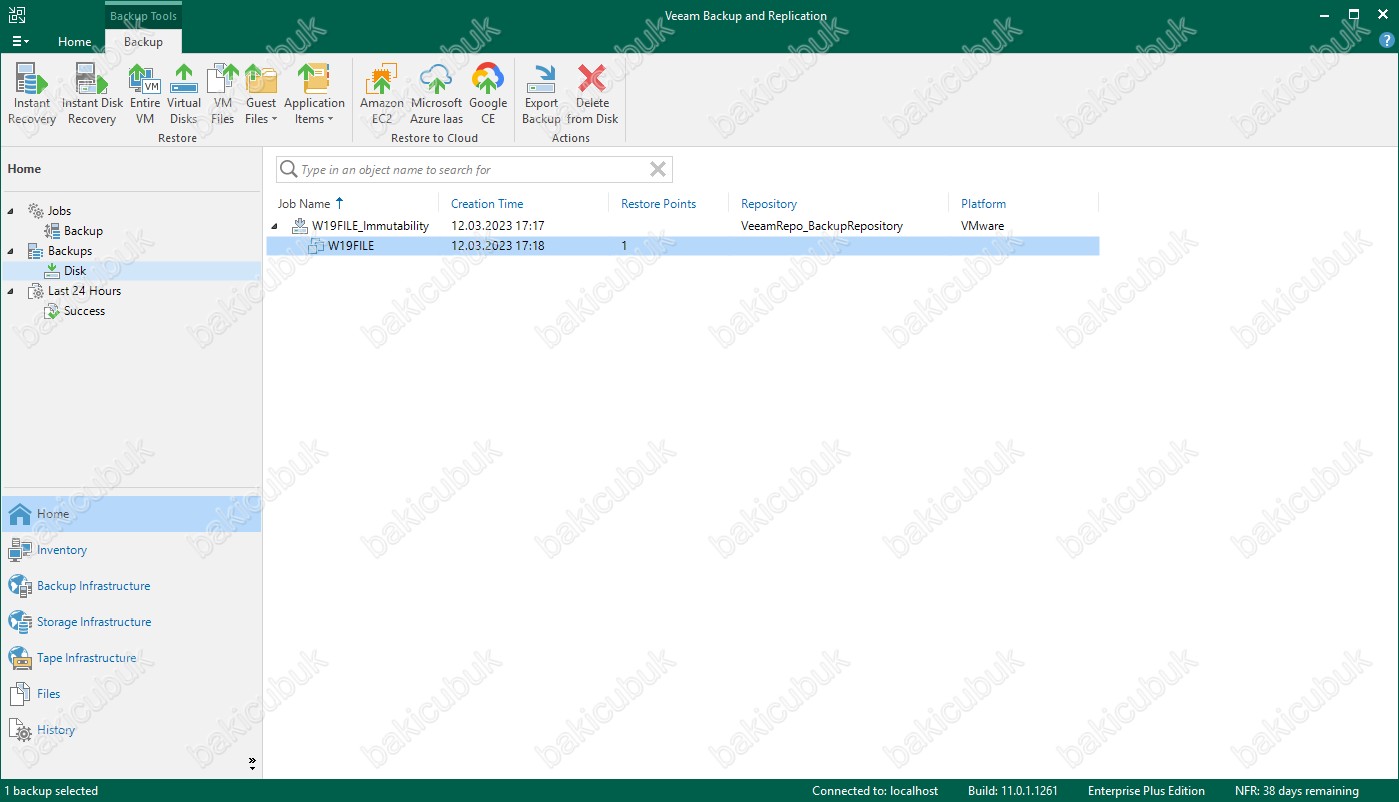Switch to the Home ribbon tab
The width and height of the screenshot is (1399, 802).
pos(75,42)
